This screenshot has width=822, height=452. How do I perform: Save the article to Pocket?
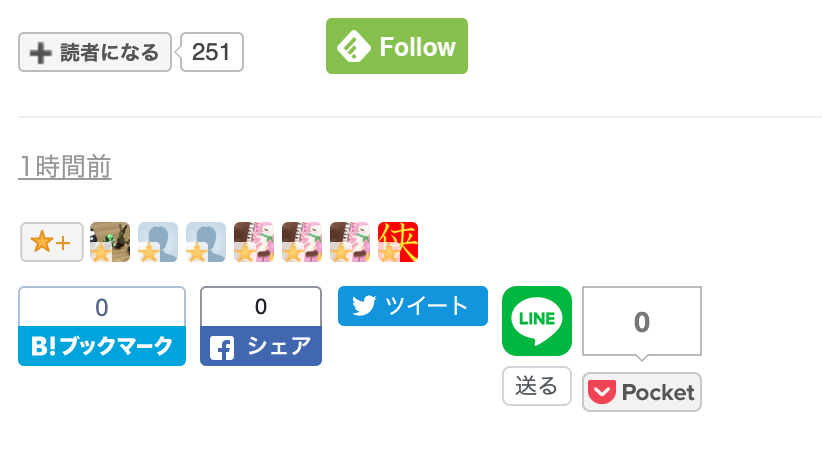(642, 392)
